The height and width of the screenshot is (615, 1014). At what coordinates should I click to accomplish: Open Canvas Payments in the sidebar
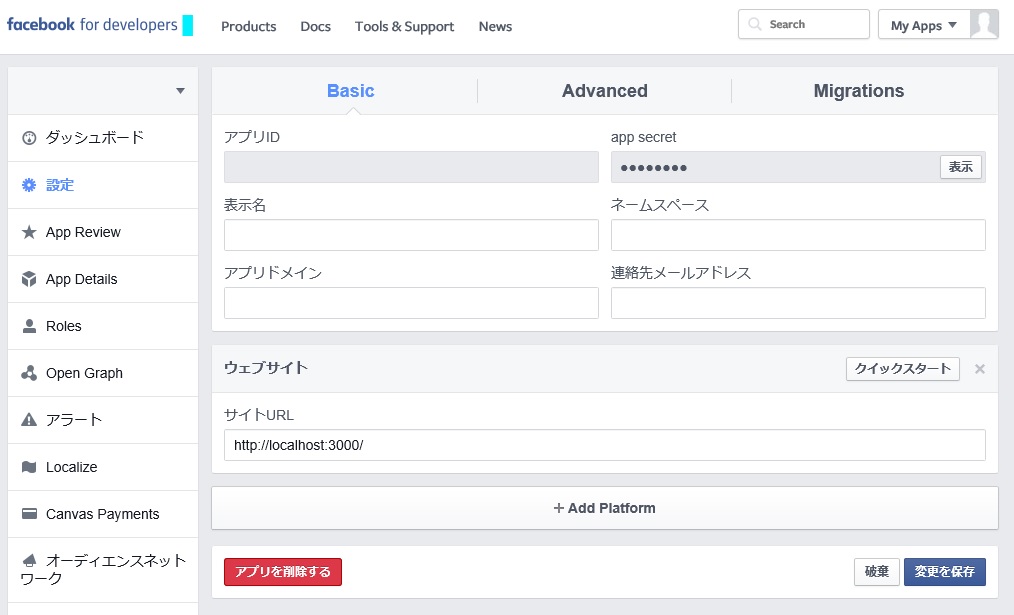click(103, 513)
